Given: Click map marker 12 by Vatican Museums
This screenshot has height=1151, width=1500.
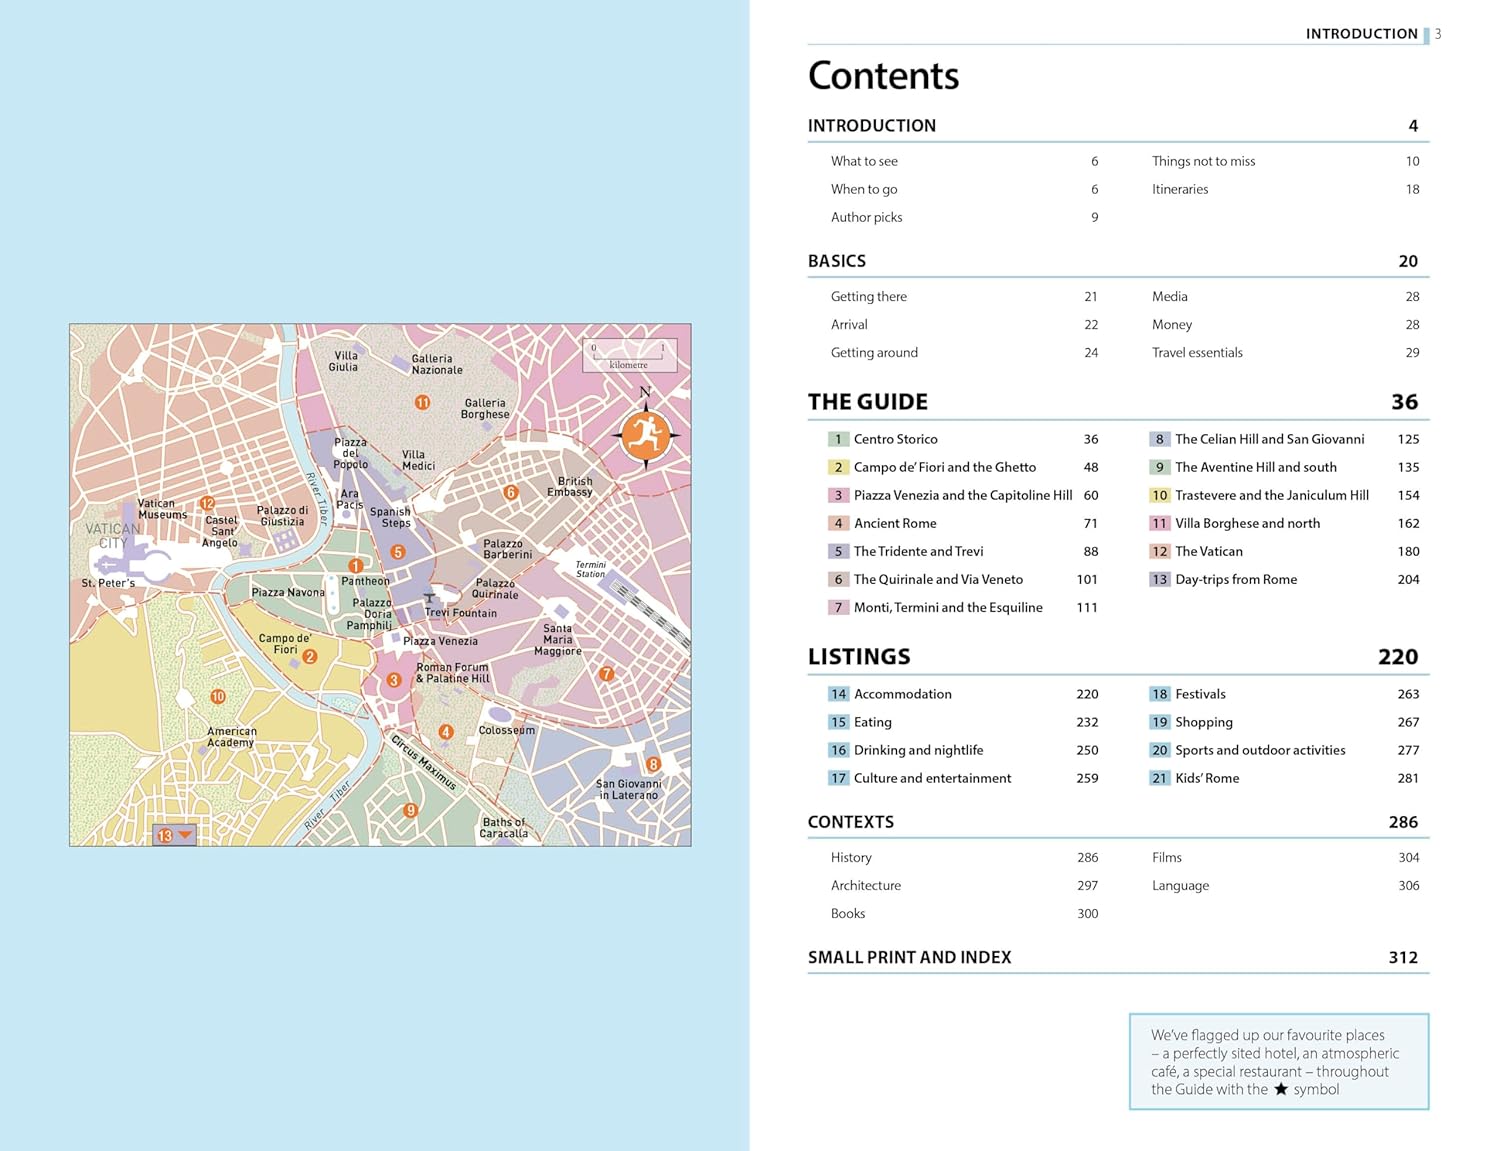Looking at the screenshot, I should click(207, 503).
